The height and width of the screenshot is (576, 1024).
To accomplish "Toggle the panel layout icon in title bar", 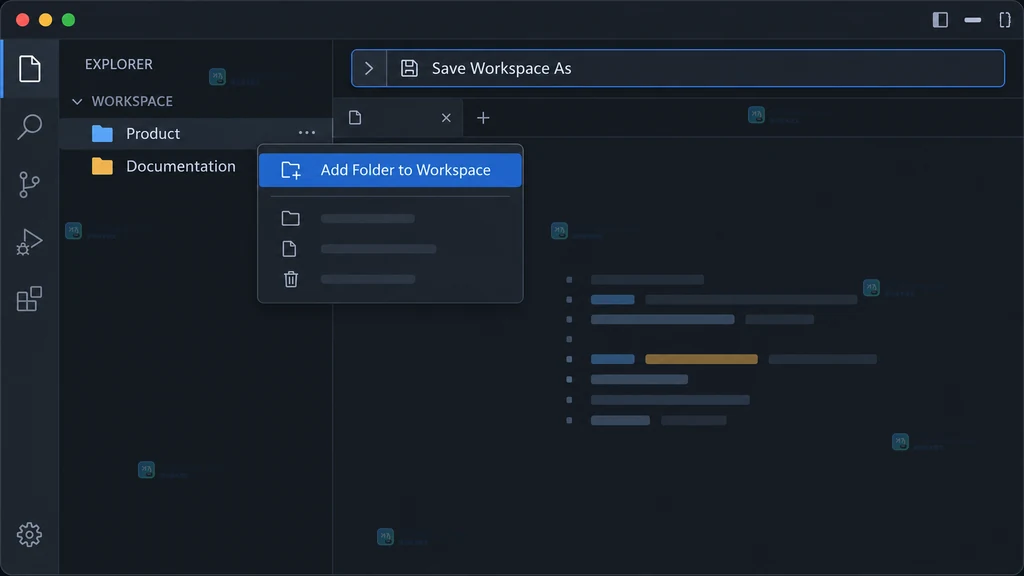I will point(973,20).
